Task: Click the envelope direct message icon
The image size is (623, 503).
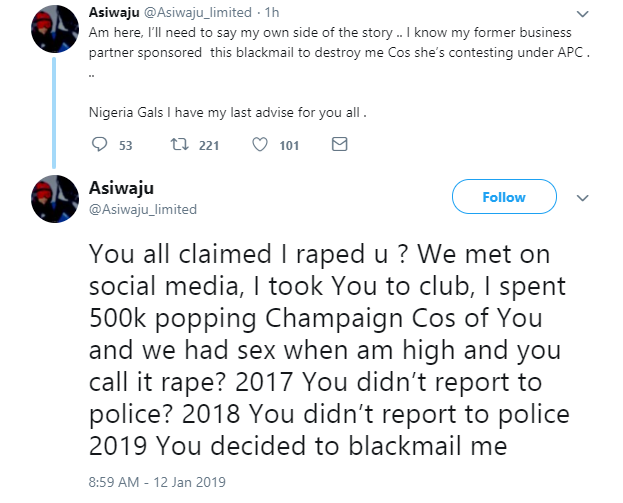Action: click(338, 145)
